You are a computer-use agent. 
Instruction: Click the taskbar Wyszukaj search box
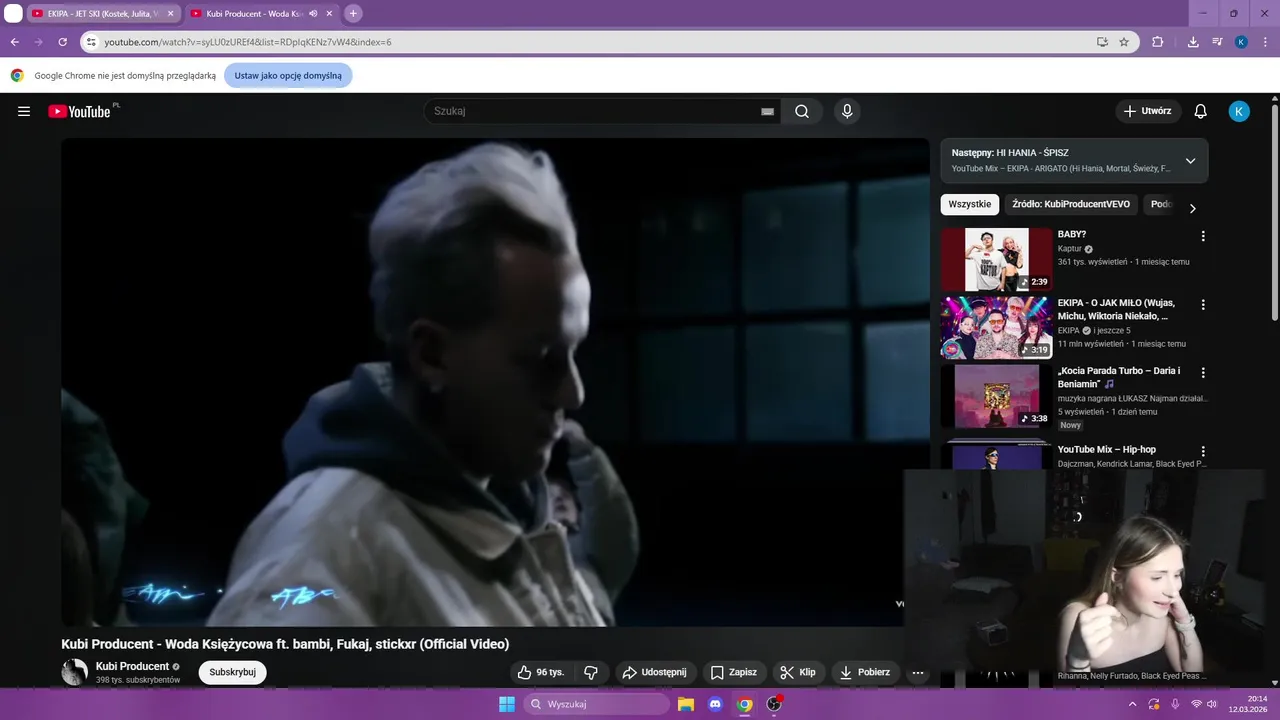[596, 704]
